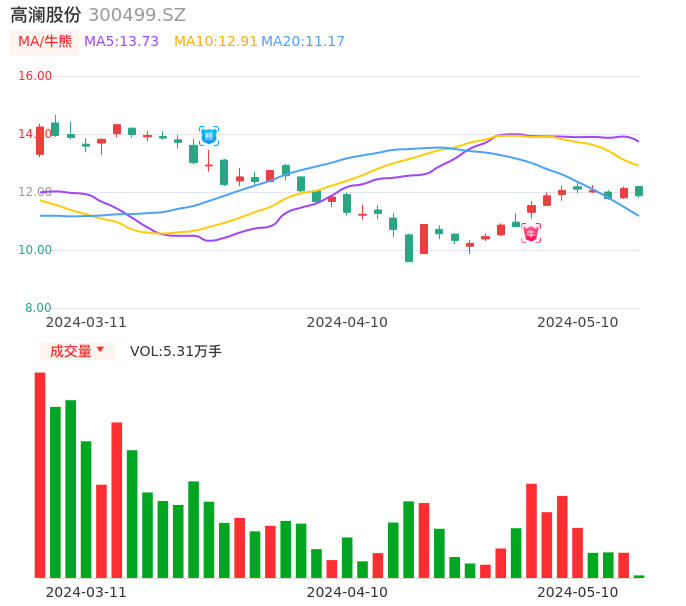This screenshot has width=686, height=606.
Task: Click the 300499.SZ ticker code
Action: [137, 15]
